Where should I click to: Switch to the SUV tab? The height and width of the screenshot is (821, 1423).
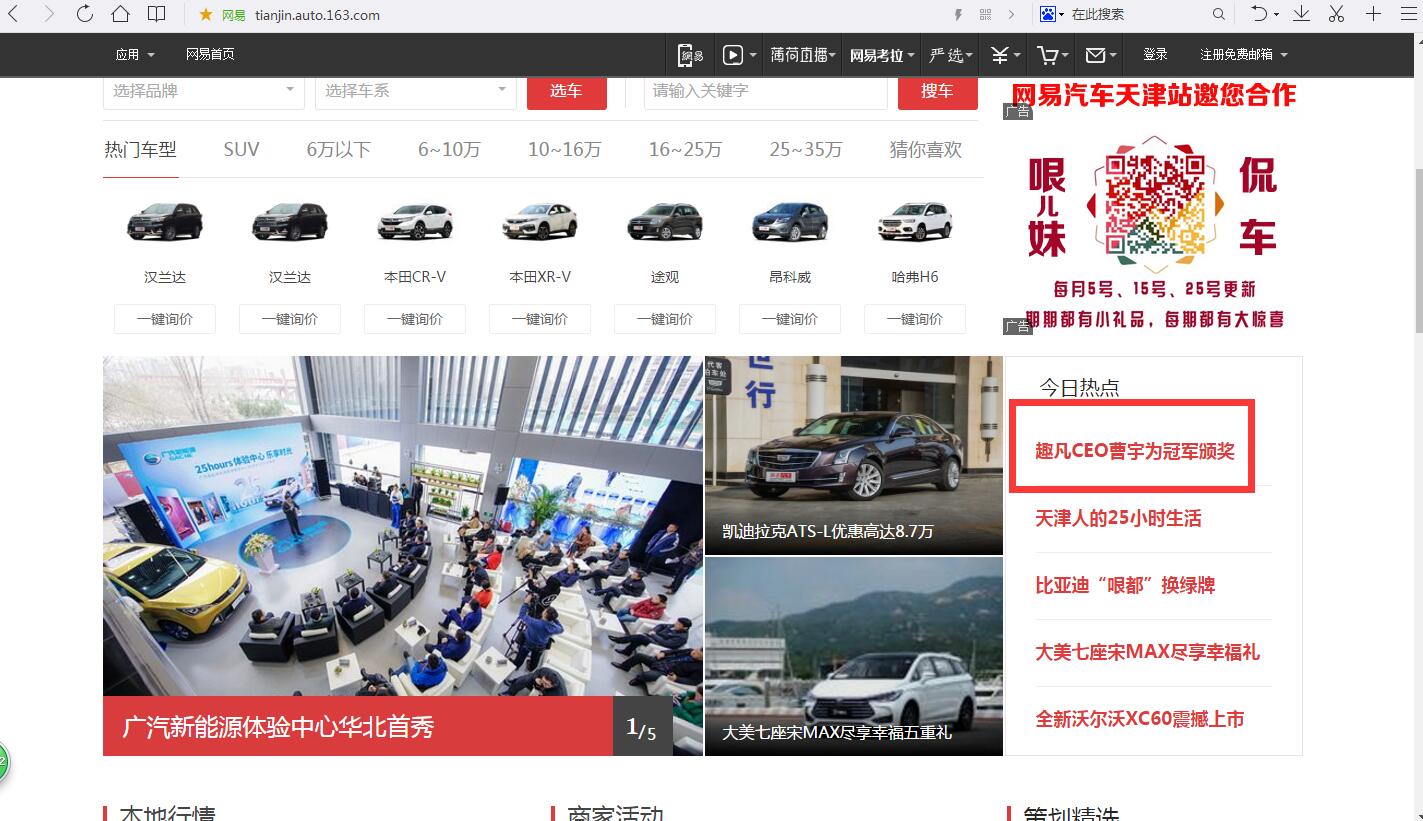(x=241, y=150)
